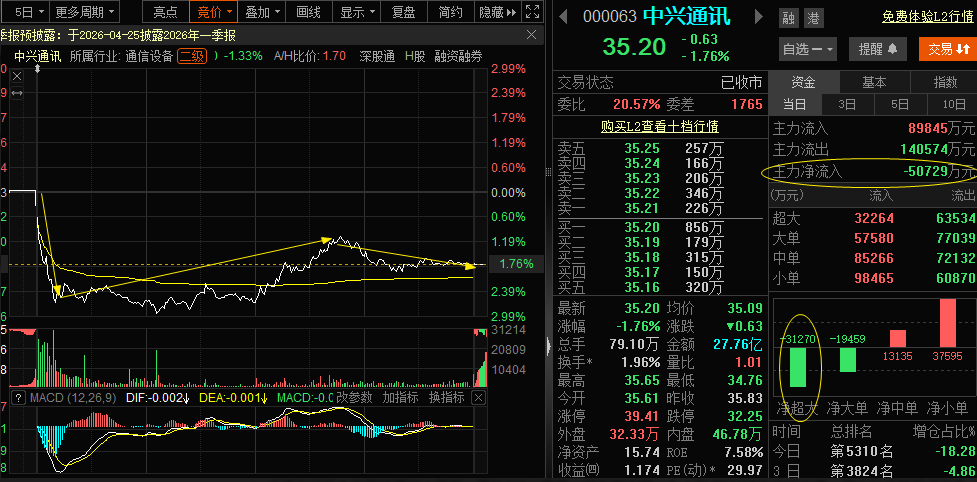Click 购买L2查看十档行情 link
Viewport: 977px width, 482px height.
[660, 126]
